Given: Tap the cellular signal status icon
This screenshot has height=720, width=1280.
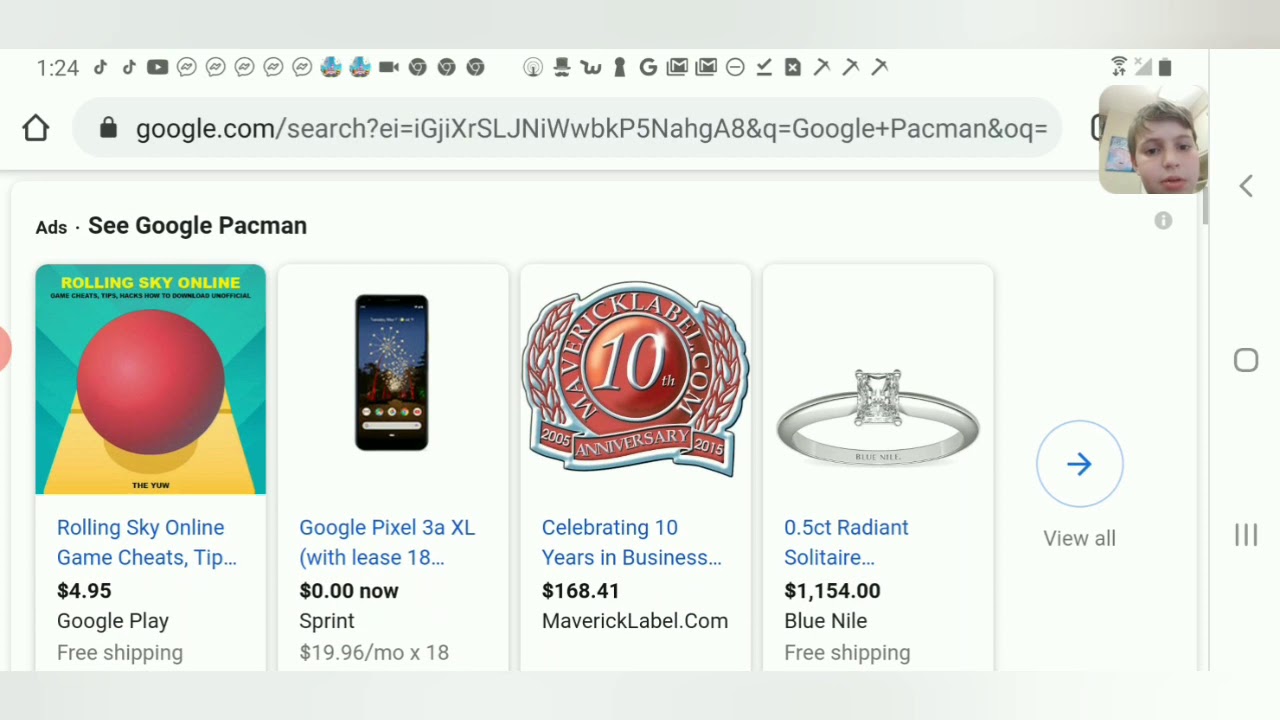Looking at the screenshot, I should [1143, 67].
